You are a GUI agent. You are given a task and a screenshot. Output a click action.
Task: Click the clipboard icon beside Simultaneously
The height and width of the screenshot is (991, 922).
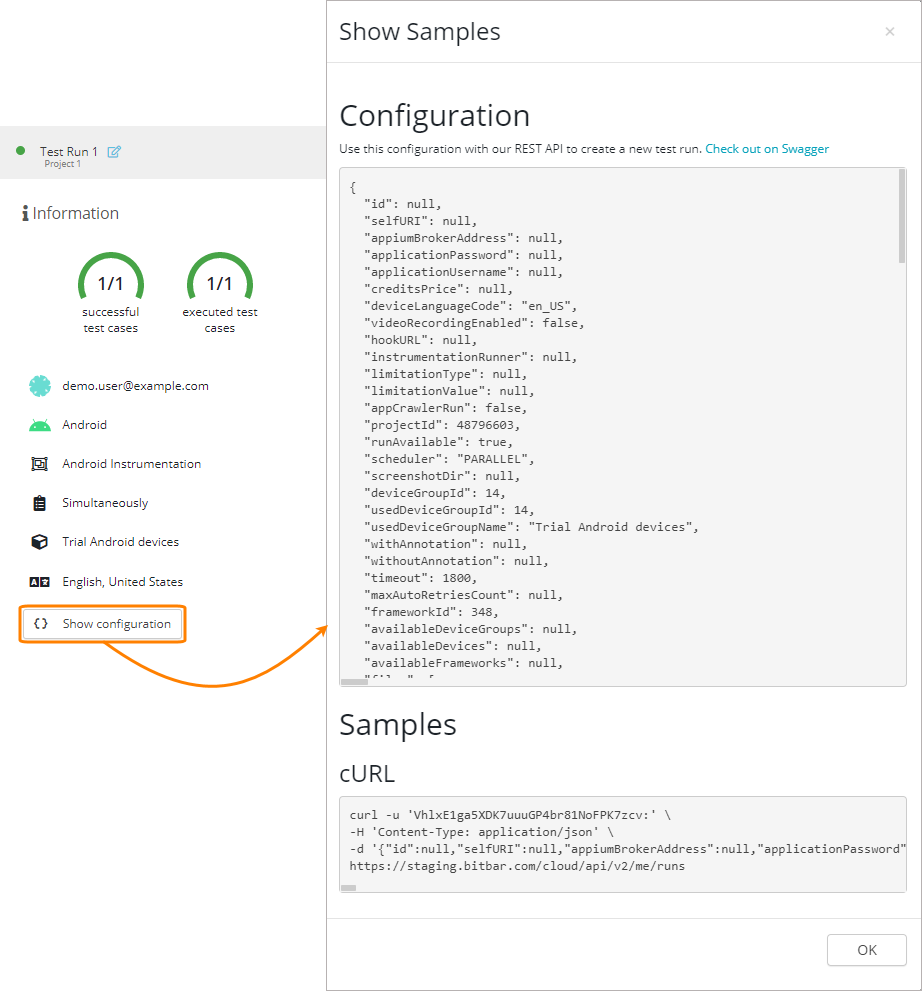point(40,503)
